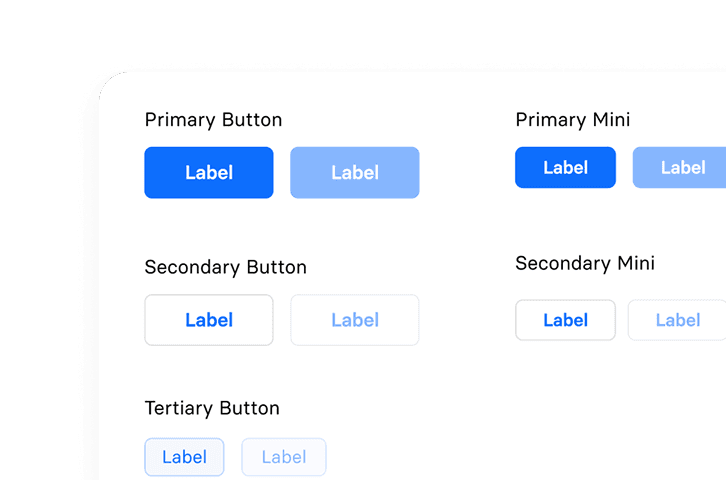Click the "Tertiary Button" section heading
This screenshot has height=480, width=726.
tap(212, 408)
